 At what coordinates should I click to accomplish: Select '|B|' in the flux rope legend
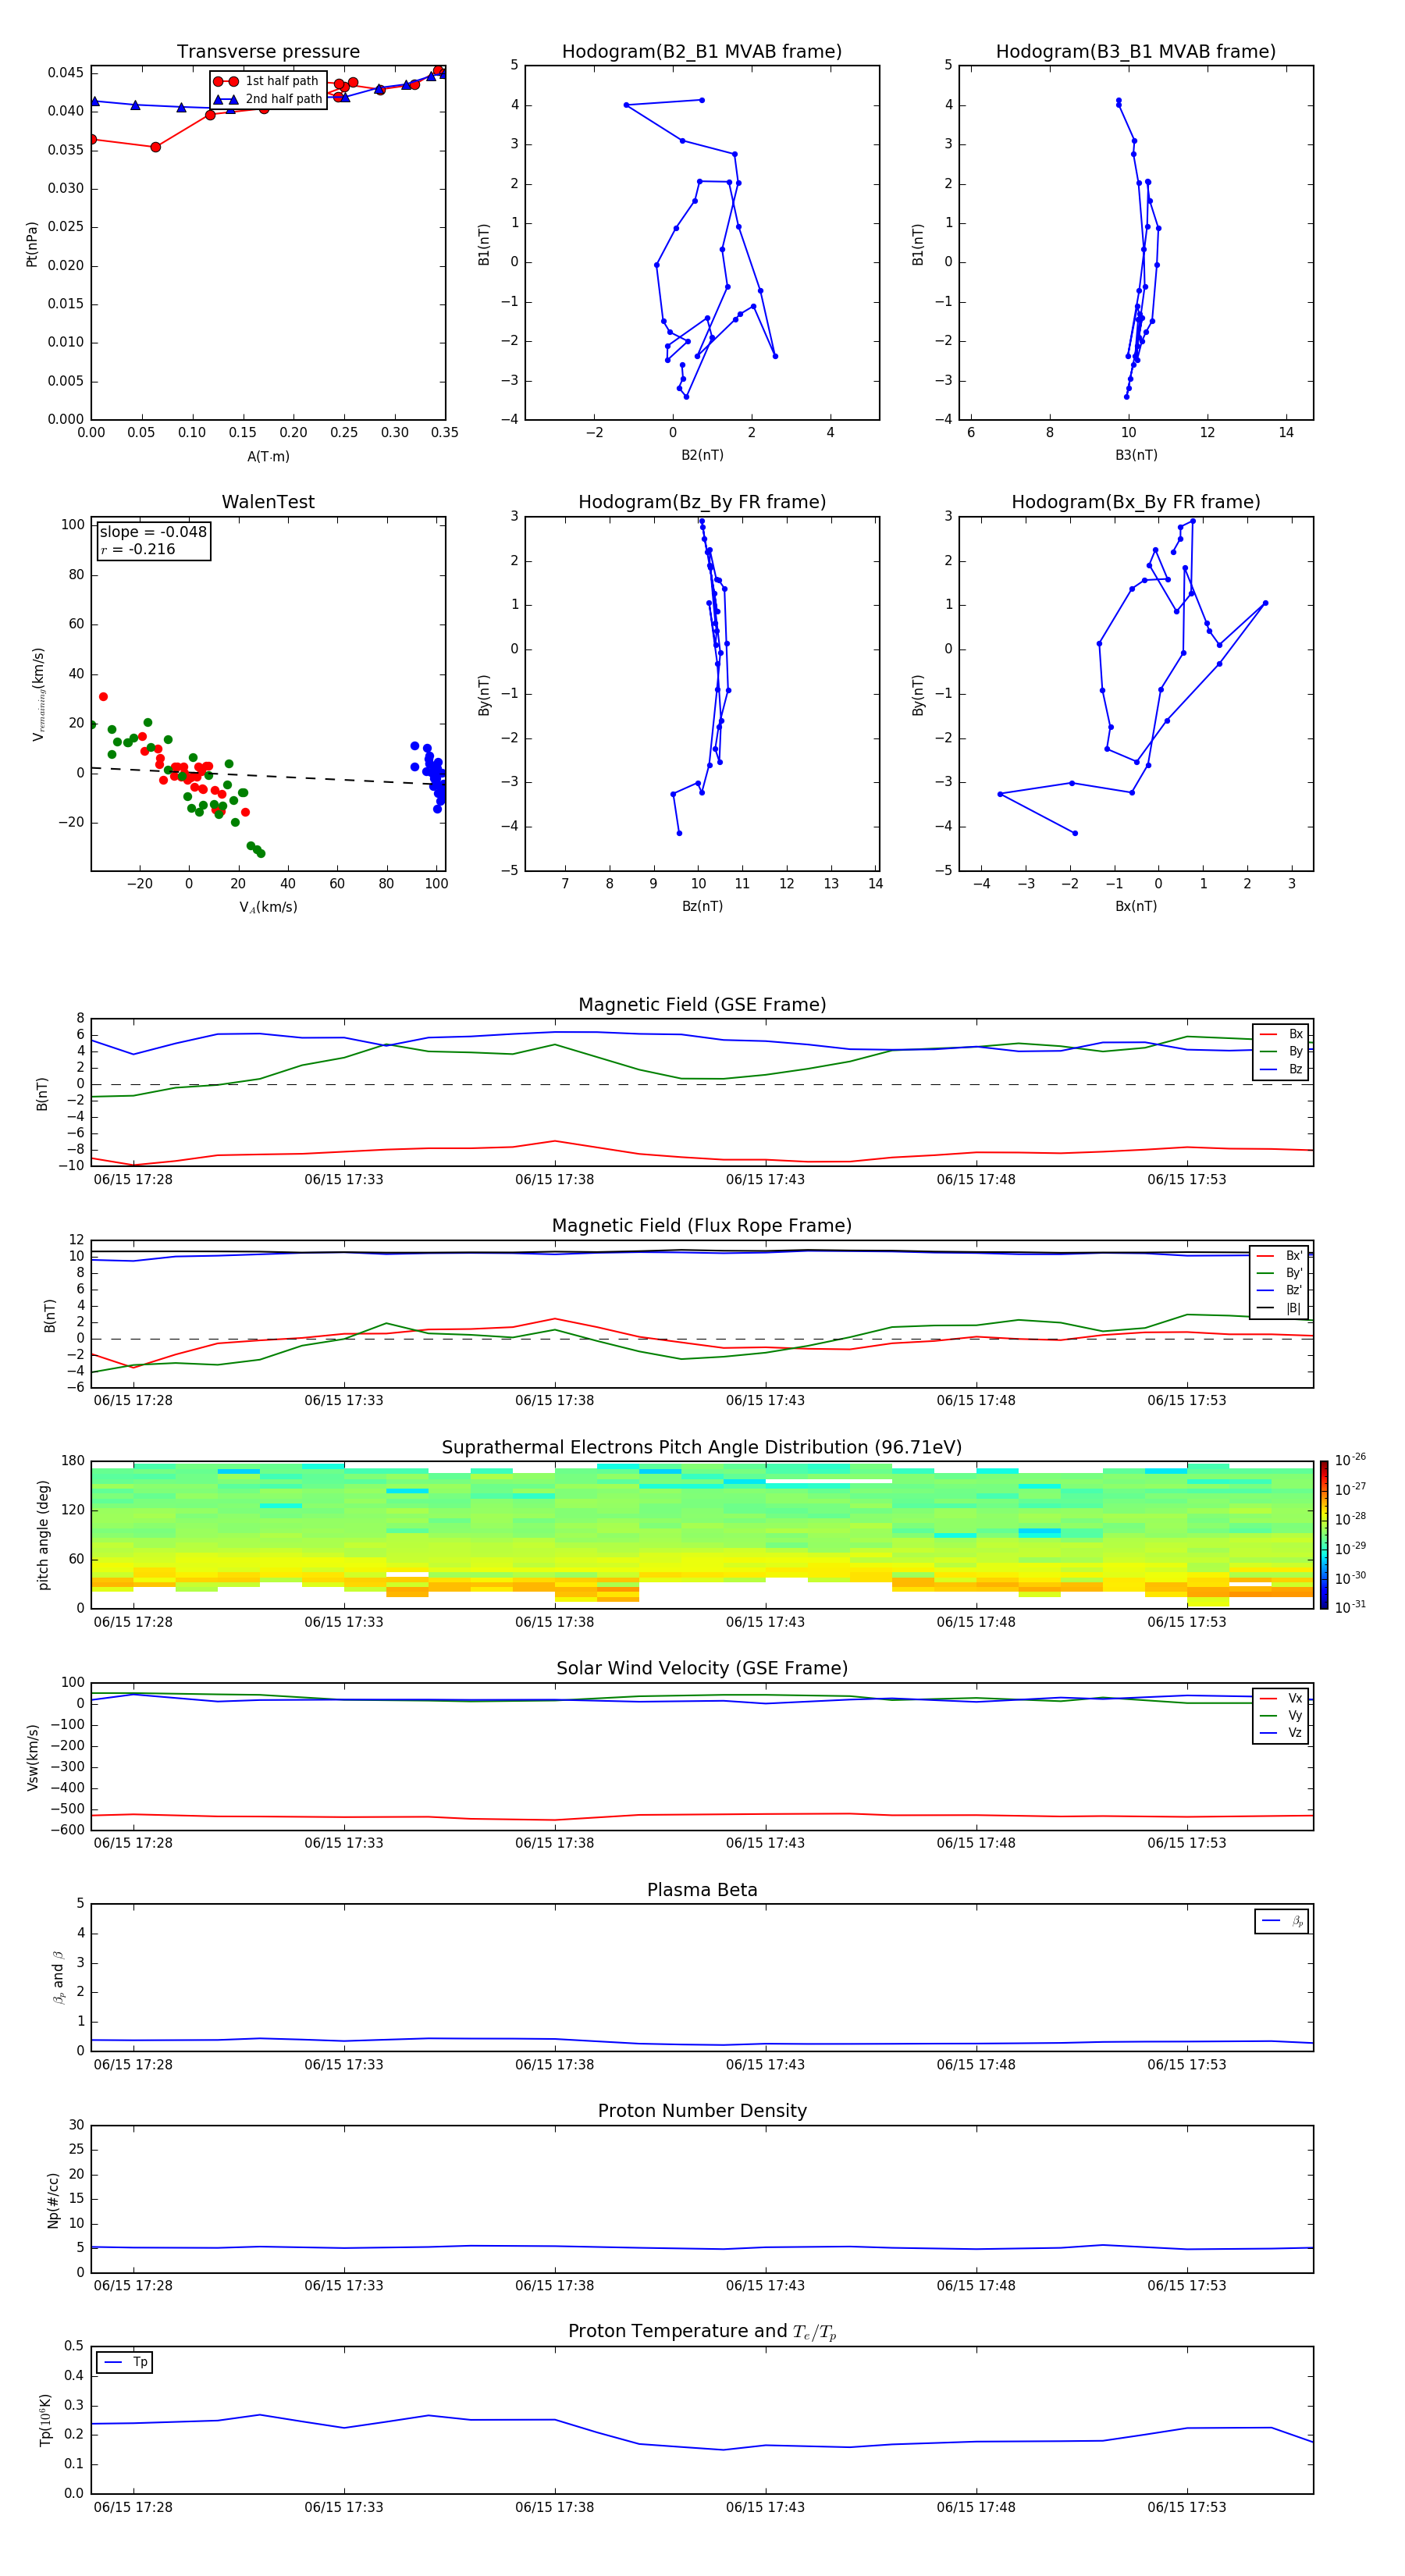point(1280,1308)
